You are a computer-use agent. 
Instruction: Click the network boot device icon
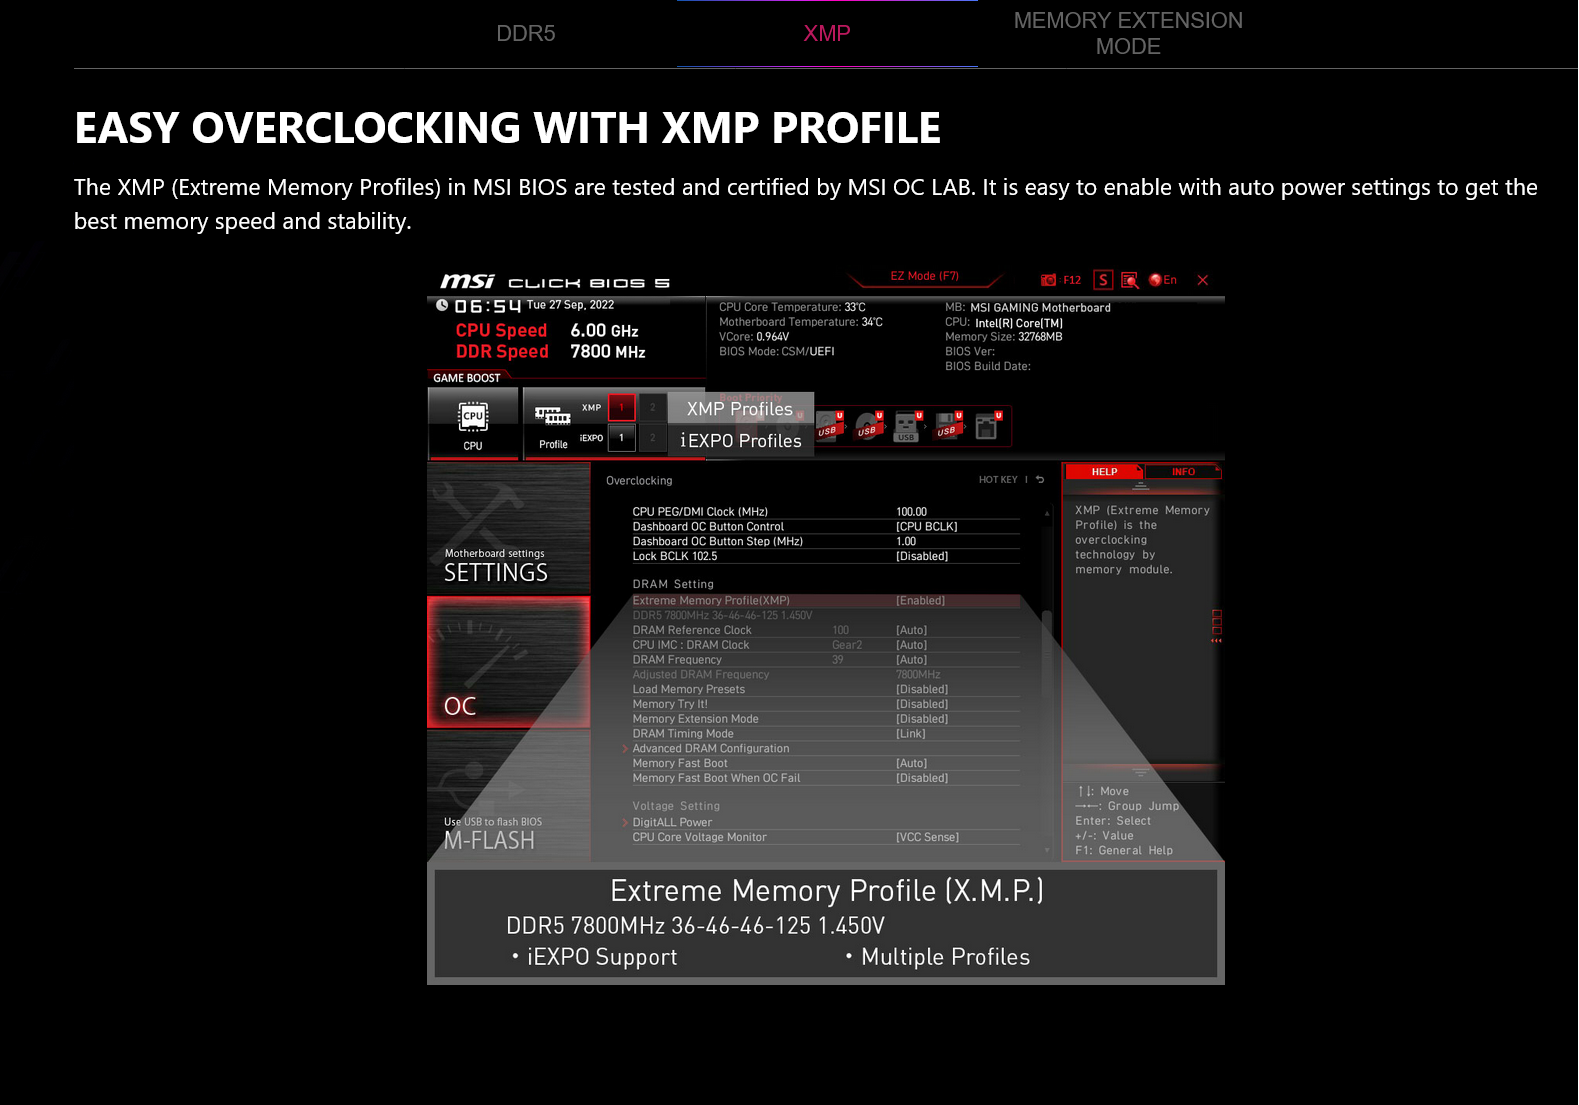(x=987, y=427)
